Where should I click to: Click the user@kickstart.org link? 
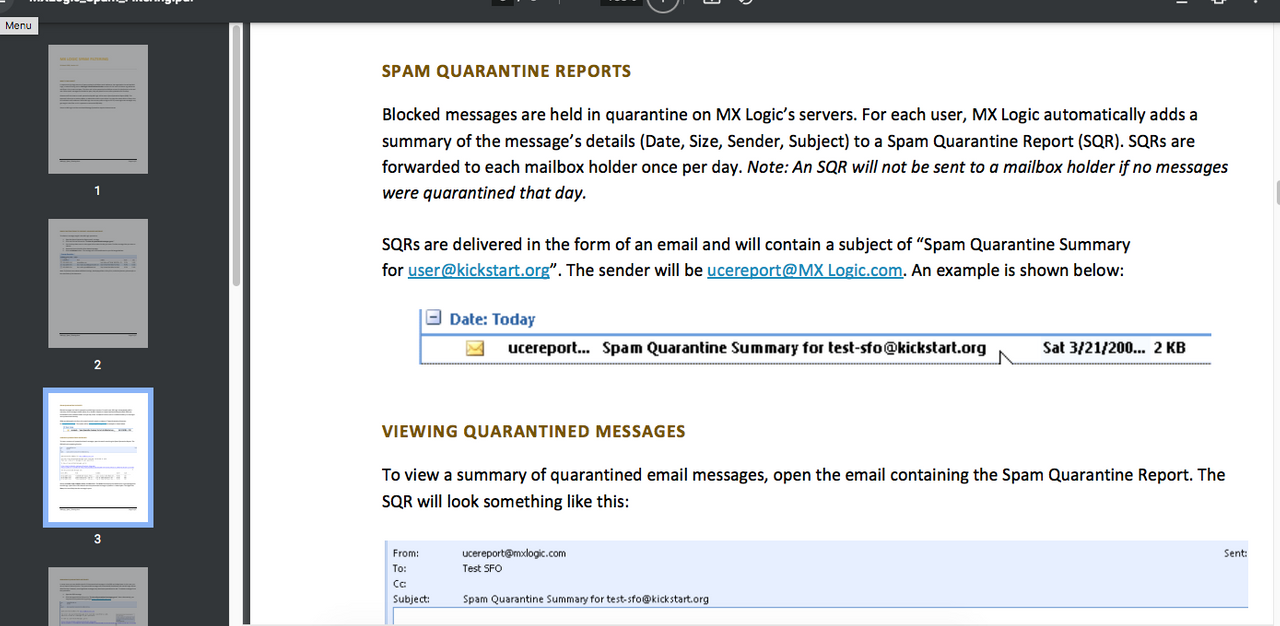[479, 270]
